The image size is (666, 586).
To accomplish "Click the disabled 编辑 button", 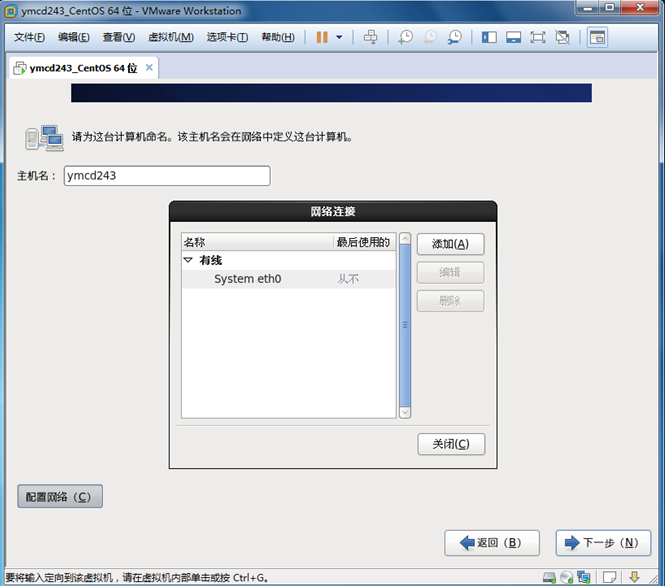I will (x=450, y=272).
